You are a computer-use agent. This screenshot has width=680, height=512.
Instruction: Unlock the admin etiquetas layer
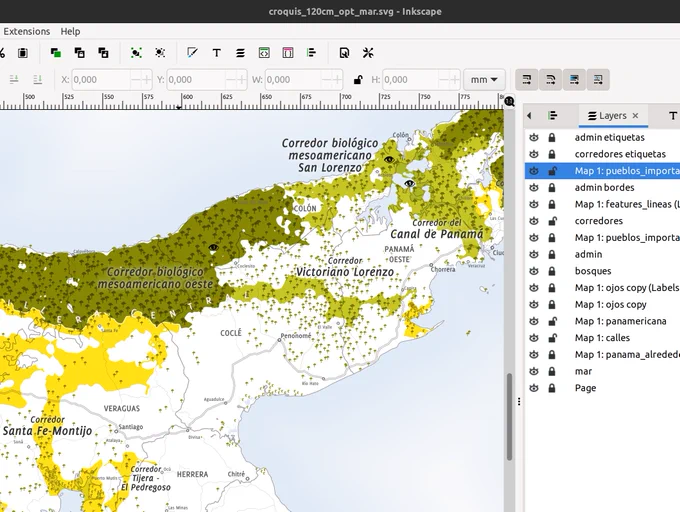coord(552,137)
